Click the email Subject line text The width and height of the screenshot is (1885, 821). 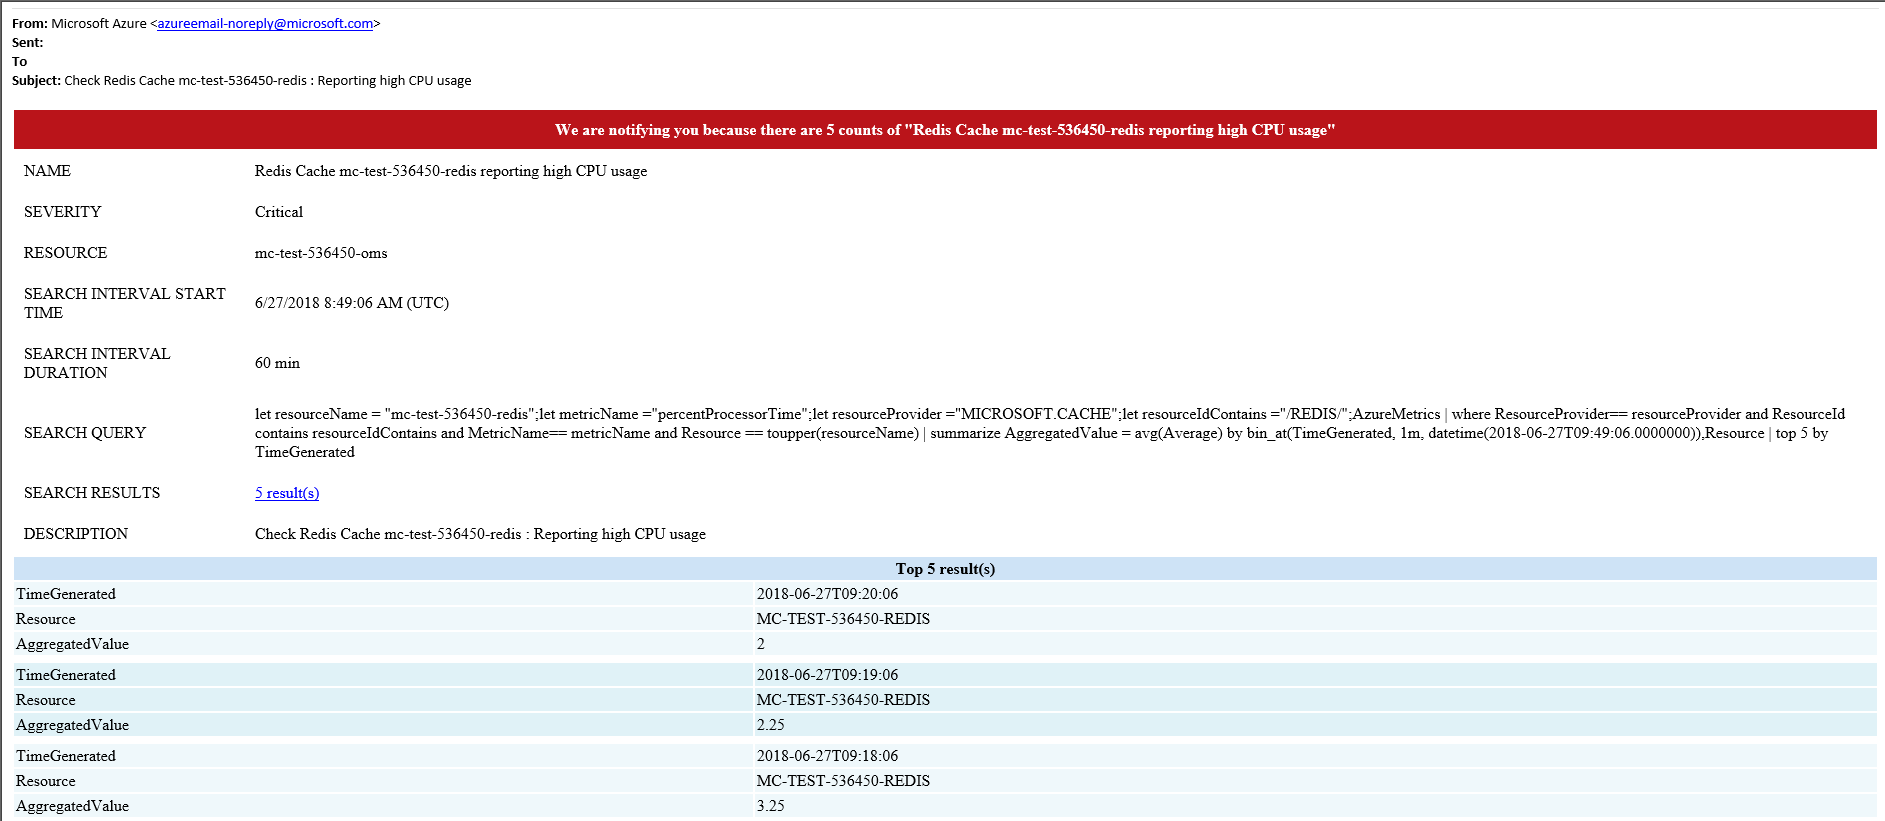[x=267, y=81]
